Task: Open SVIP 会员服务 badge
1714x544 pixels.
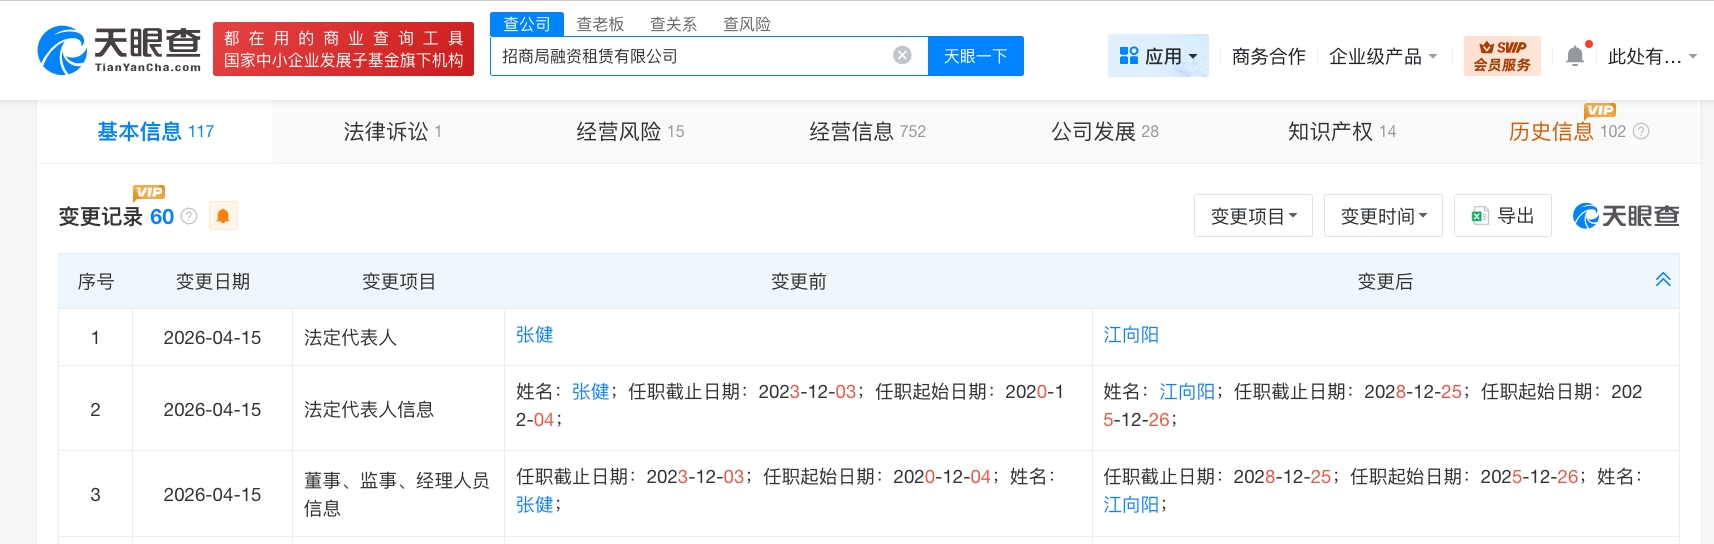Action: pos(1502,56)
